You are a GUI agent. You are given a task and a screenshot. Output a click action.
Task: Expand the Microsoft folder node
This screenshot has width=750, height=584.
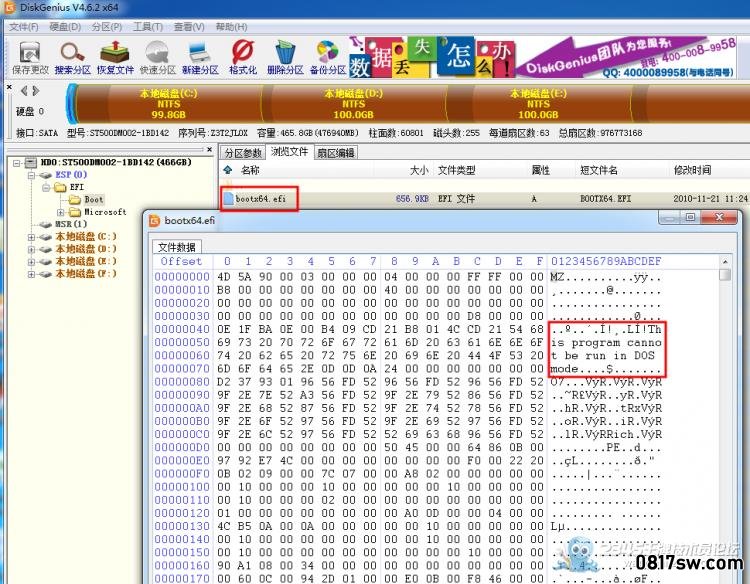pos(61,212)
